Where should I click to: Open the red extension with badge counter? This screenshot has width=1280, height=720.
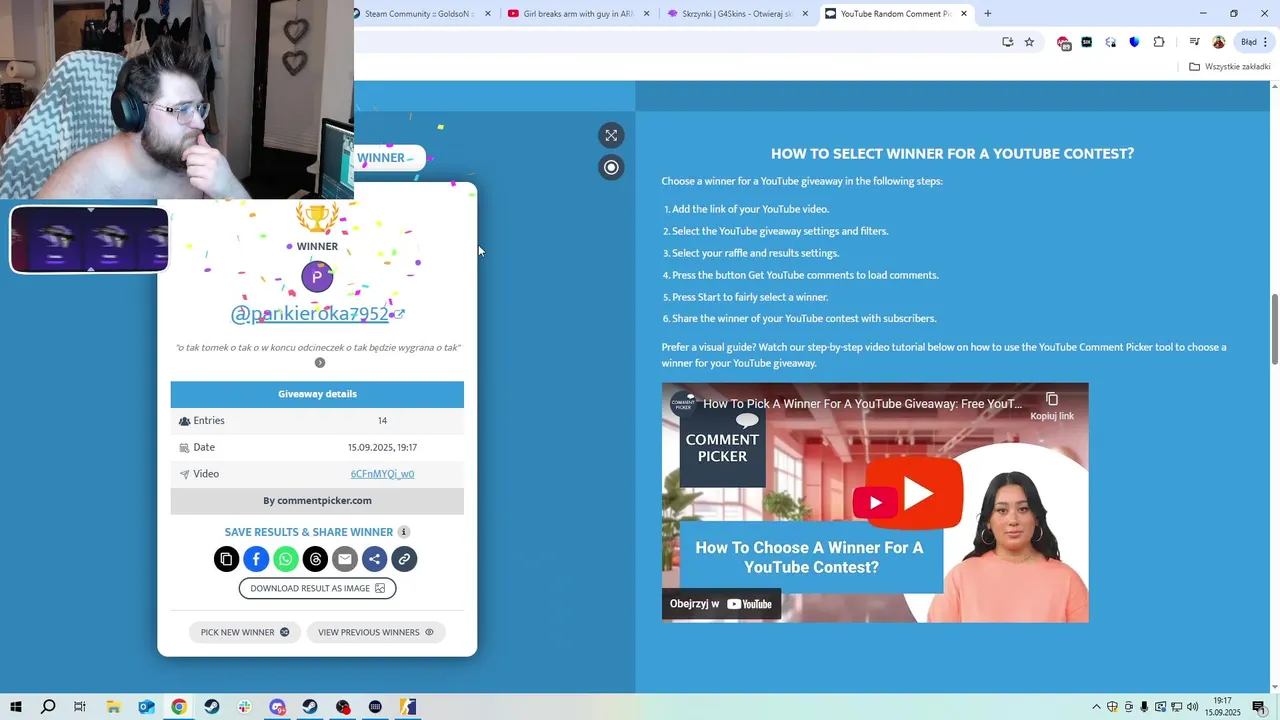[1063, 42]
